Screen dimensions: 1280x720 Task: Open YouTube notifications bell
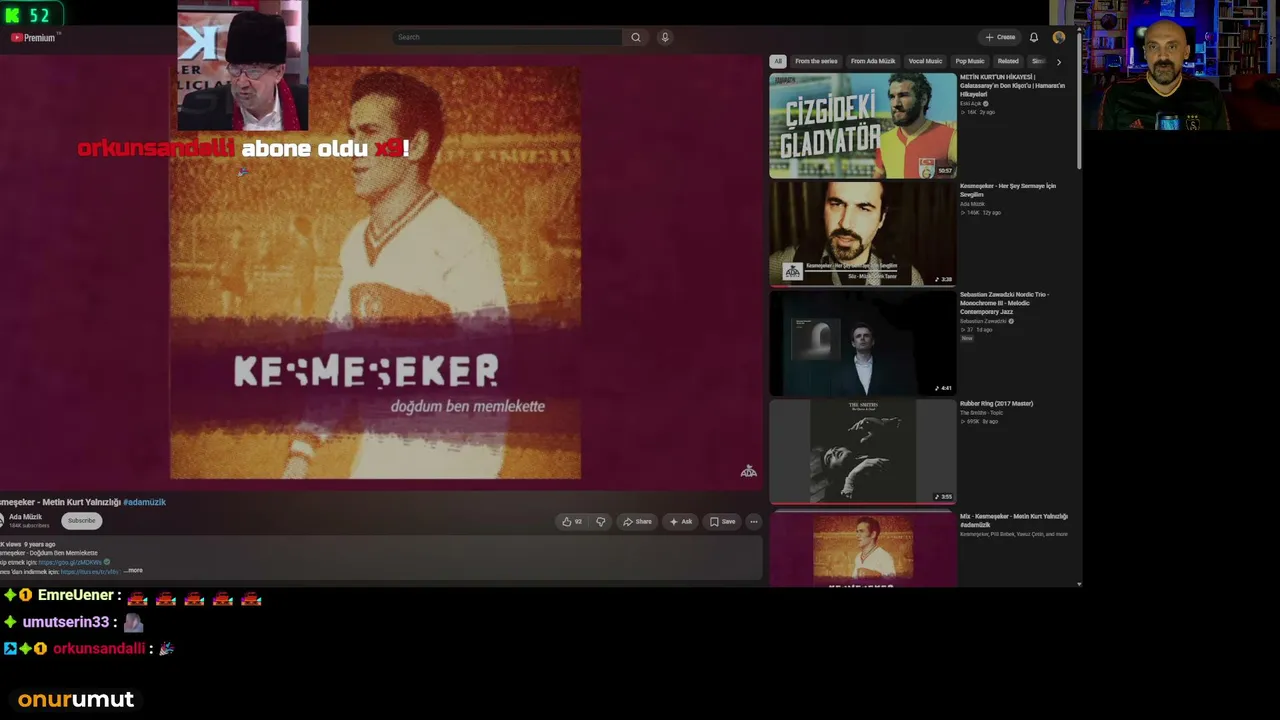click(1033, 37)
